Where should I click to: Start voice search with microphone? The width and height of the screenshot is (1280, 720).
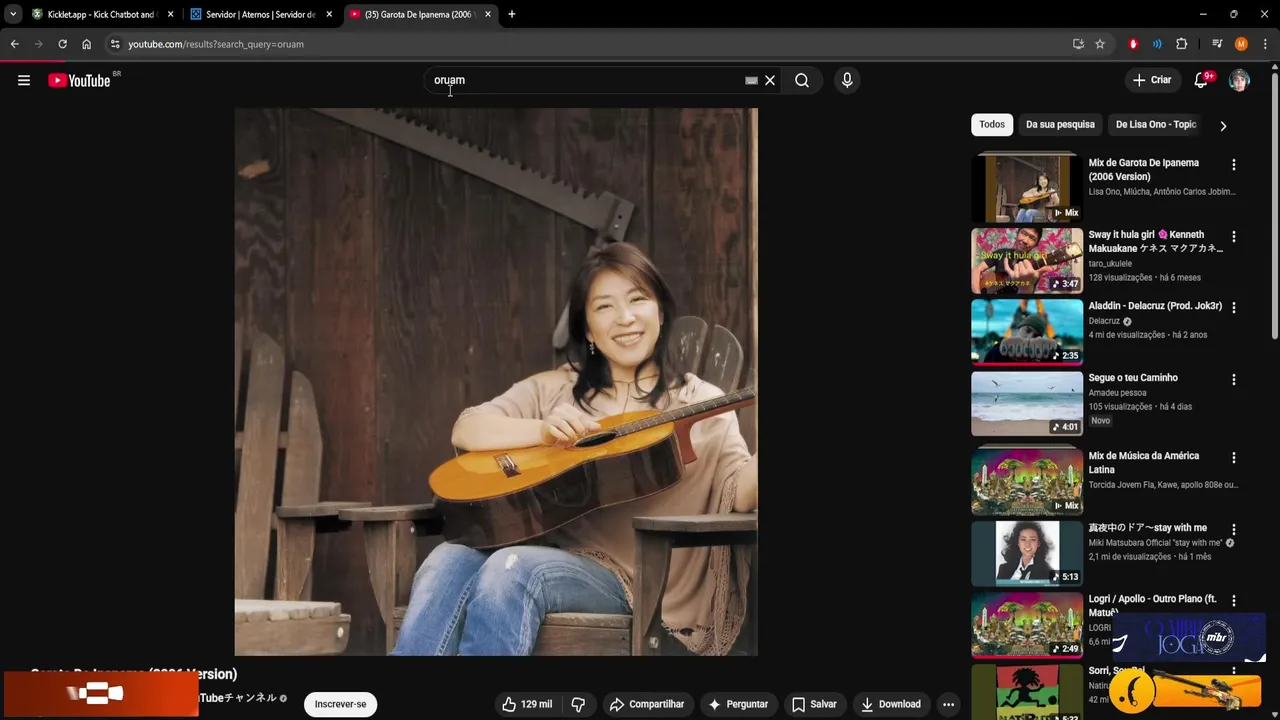click(x=847, y=80)
